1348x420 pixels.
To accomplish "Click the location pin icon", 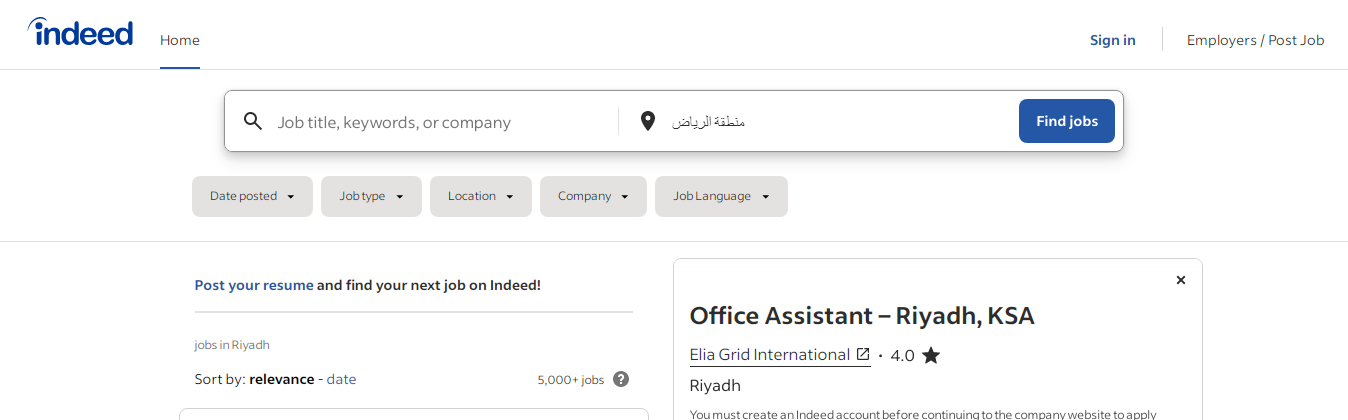I will click(647, 121).
